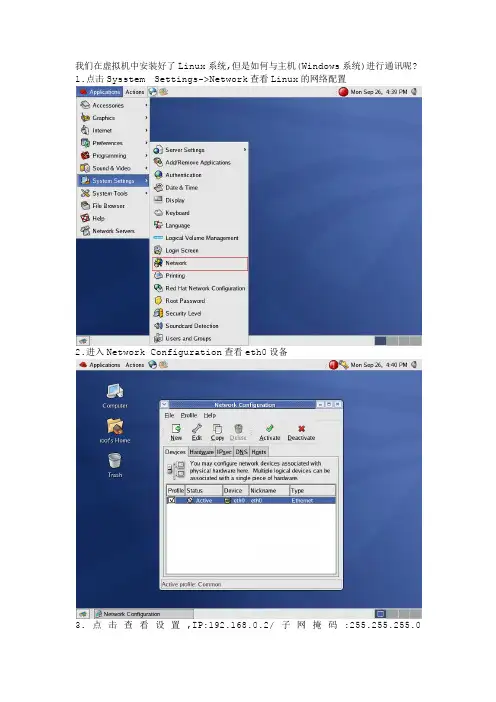Image resolution: width=496 pixels, height=702 pixels.
Task: Click the clock showing Mon Sep 26, 4:40 PM
Action: (379, 365)
